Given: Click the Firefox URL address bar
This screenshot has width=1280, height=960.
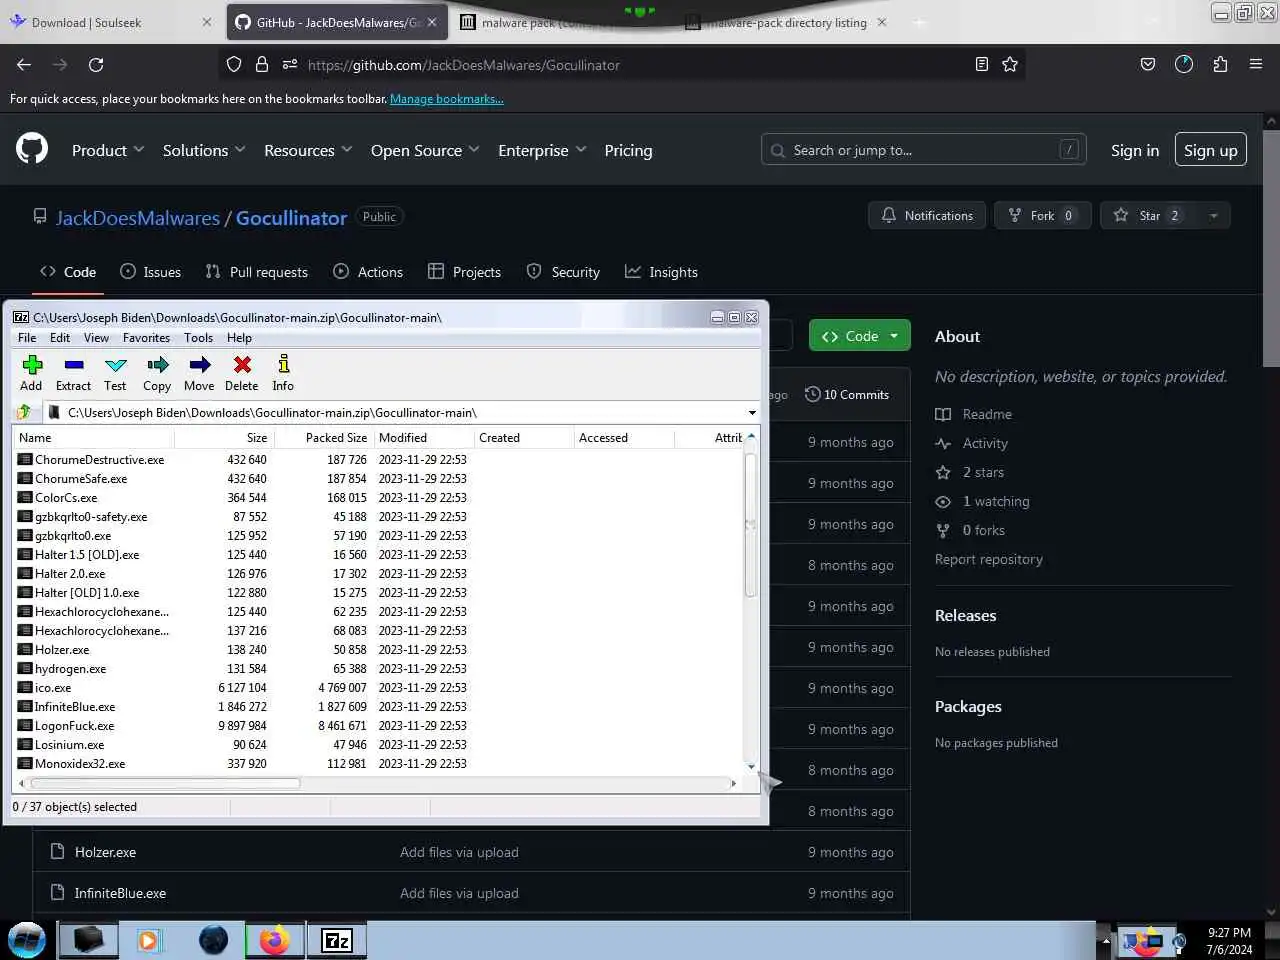Looking at the screenshot, I should pos(620,64).
